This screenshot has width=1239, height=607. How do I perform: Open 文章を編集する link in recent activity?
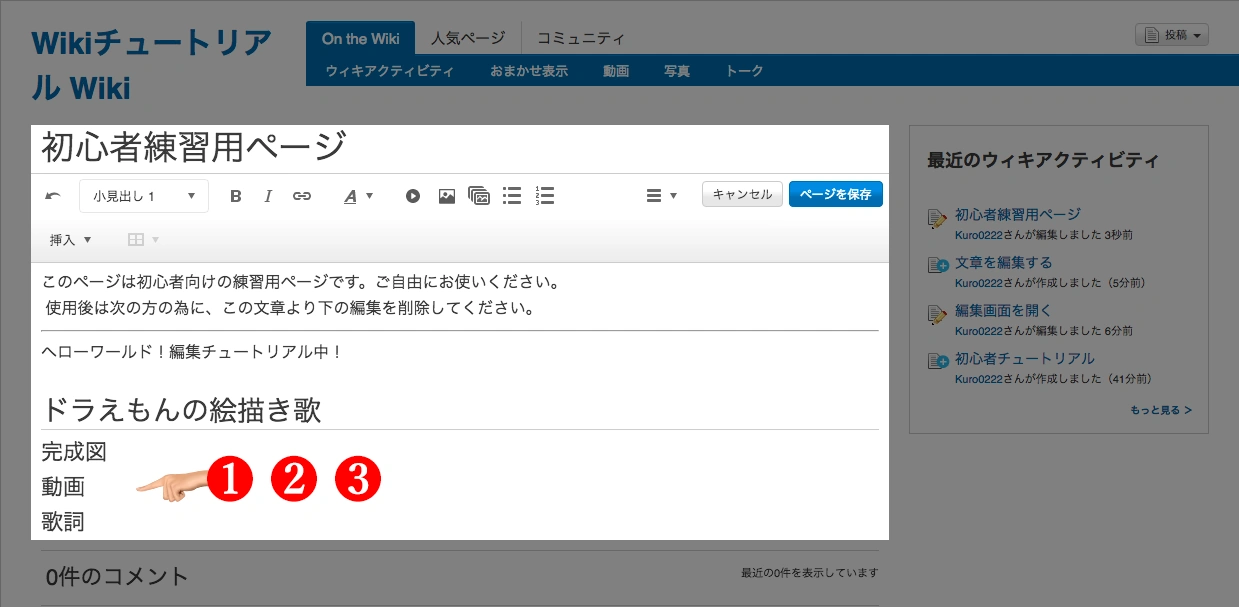click(1003, 262)
